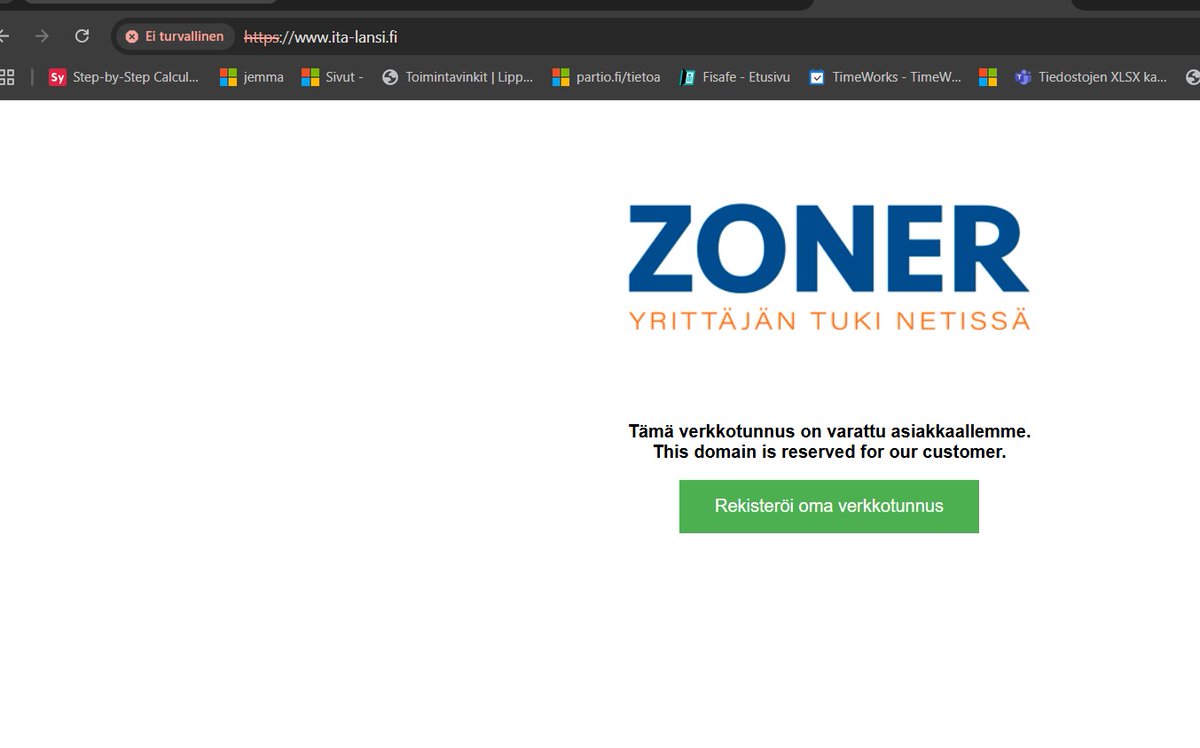Open the jemma bookmark

pyautogui.click(x=251, y=76)
